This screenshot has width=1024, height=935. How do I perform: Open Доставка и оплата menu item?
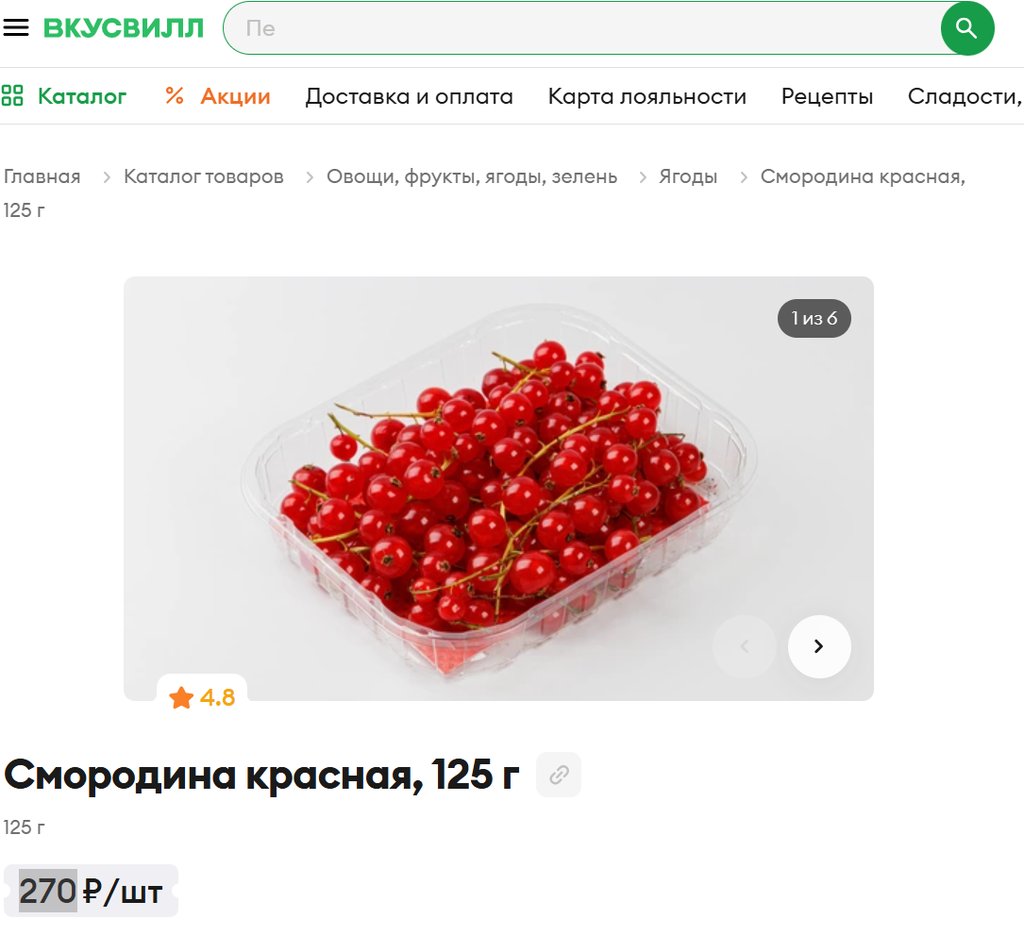(409, 97)
